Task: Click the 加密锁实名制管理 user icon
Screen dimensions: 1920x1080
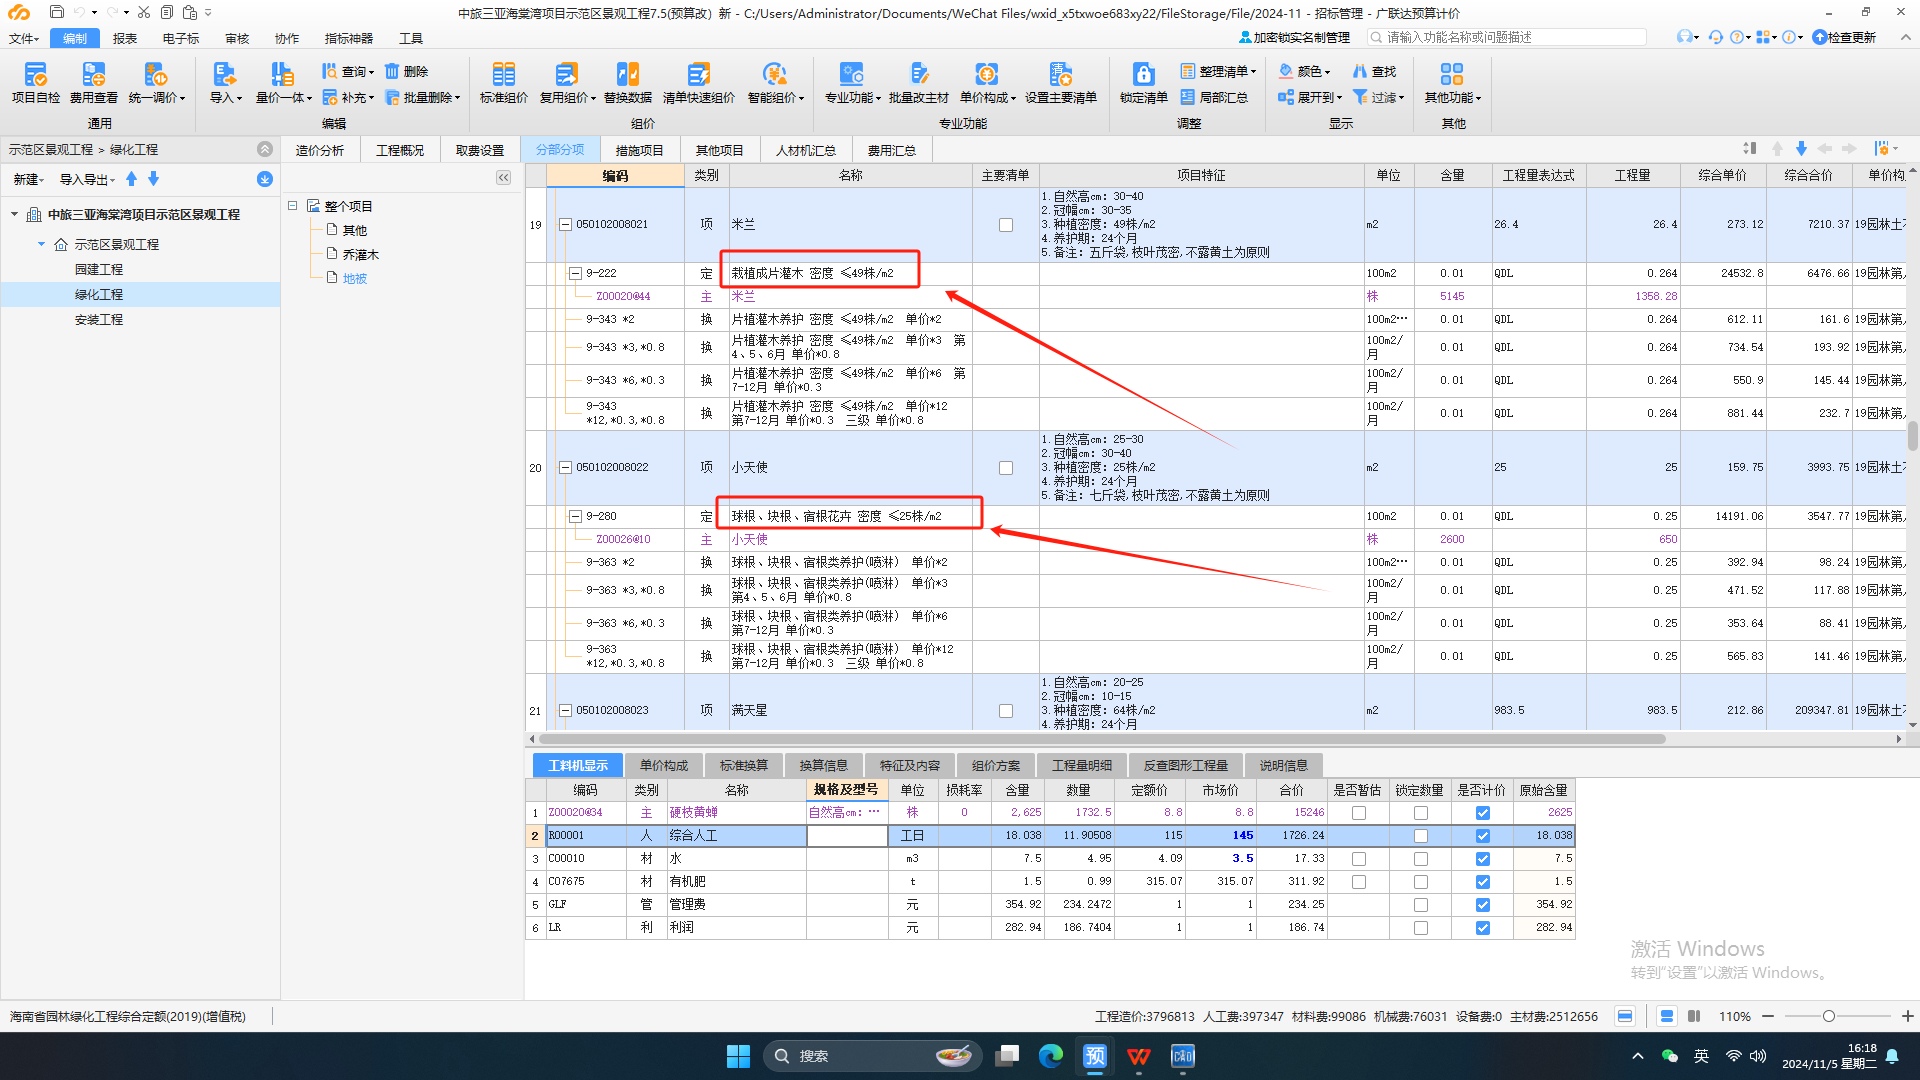Action: pos(1245,37)
